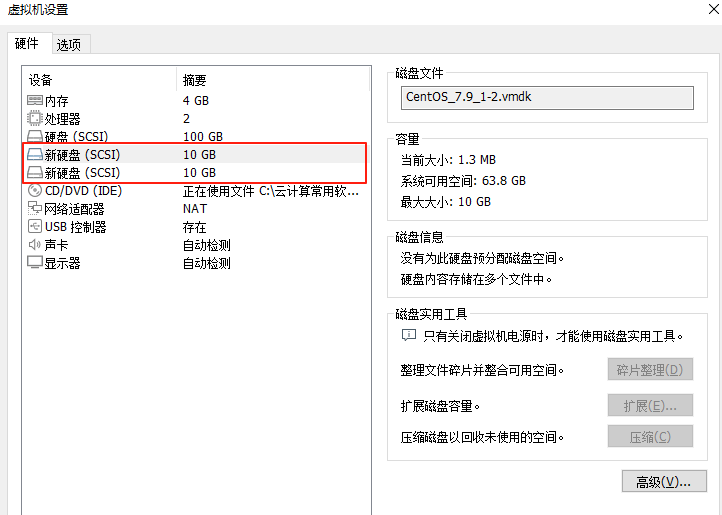Screen dimensions: 722x515
Task: Click the 当前大小: 1.3 MB text
Action: [448, 160]
